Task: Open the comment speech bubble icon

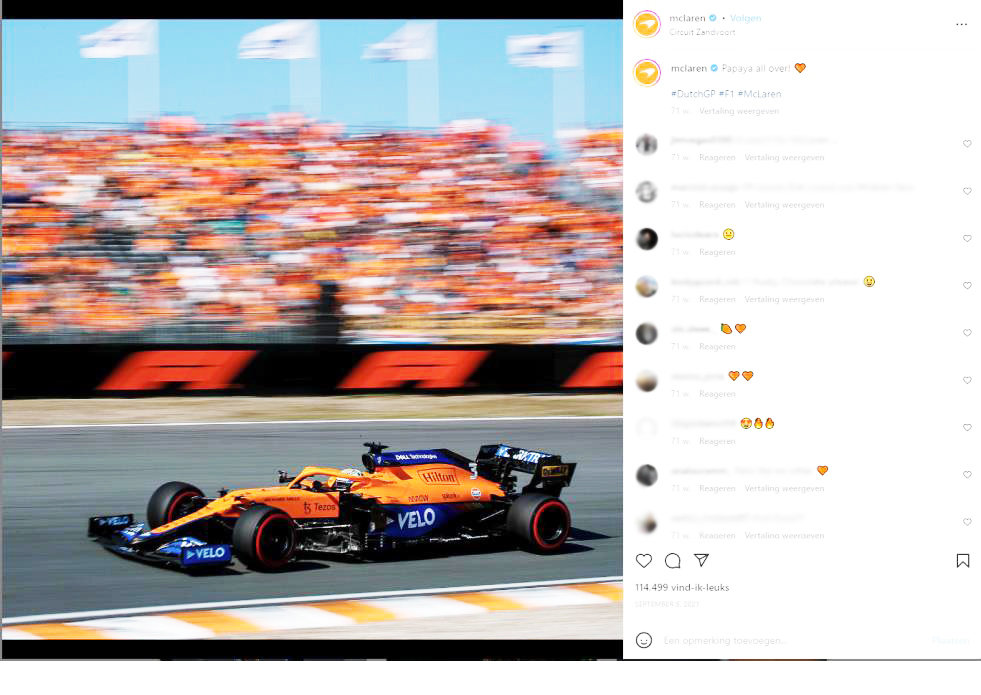Action: 673,561
